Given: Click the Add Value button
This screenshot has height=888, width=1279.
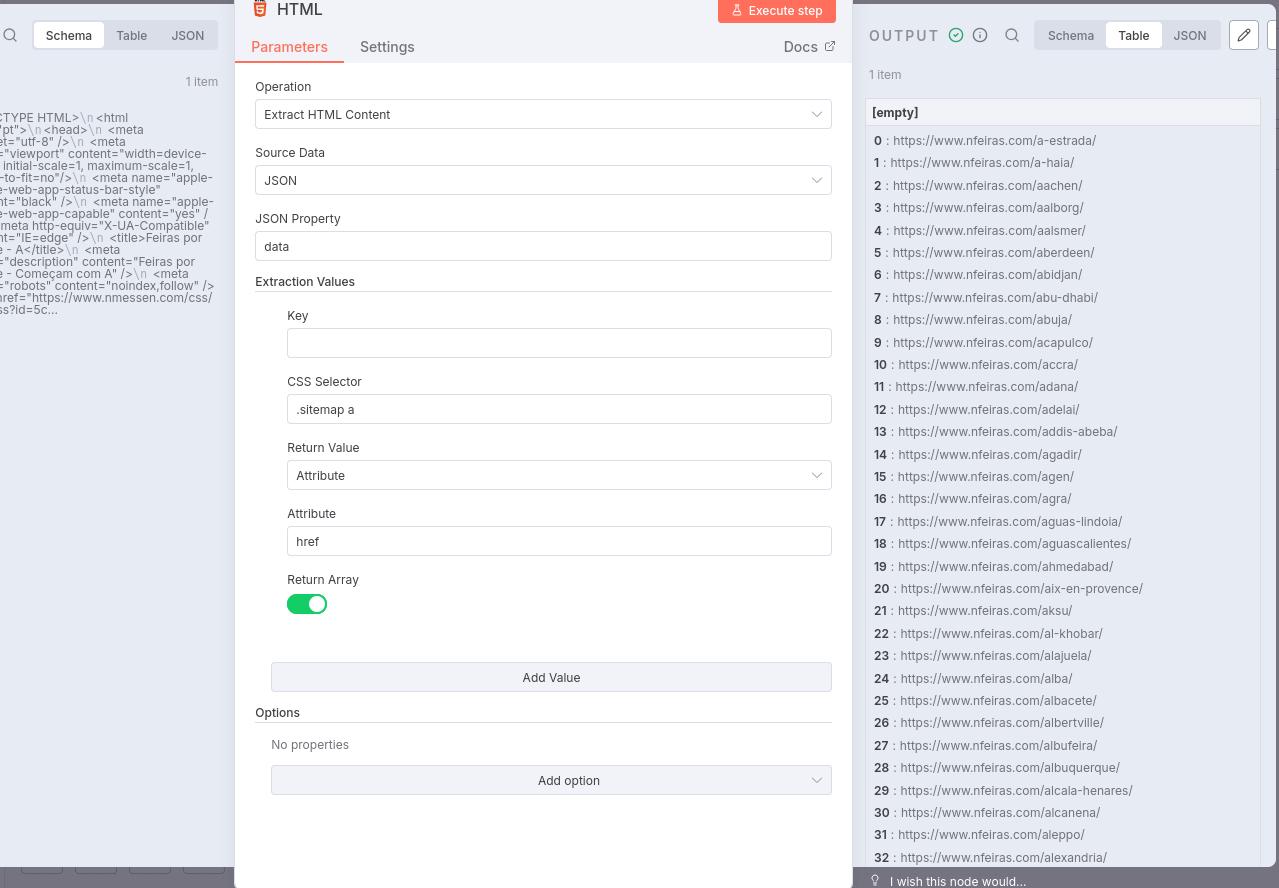Looking at the screenshot, I should pyautogui.click(x=551, y=677).
